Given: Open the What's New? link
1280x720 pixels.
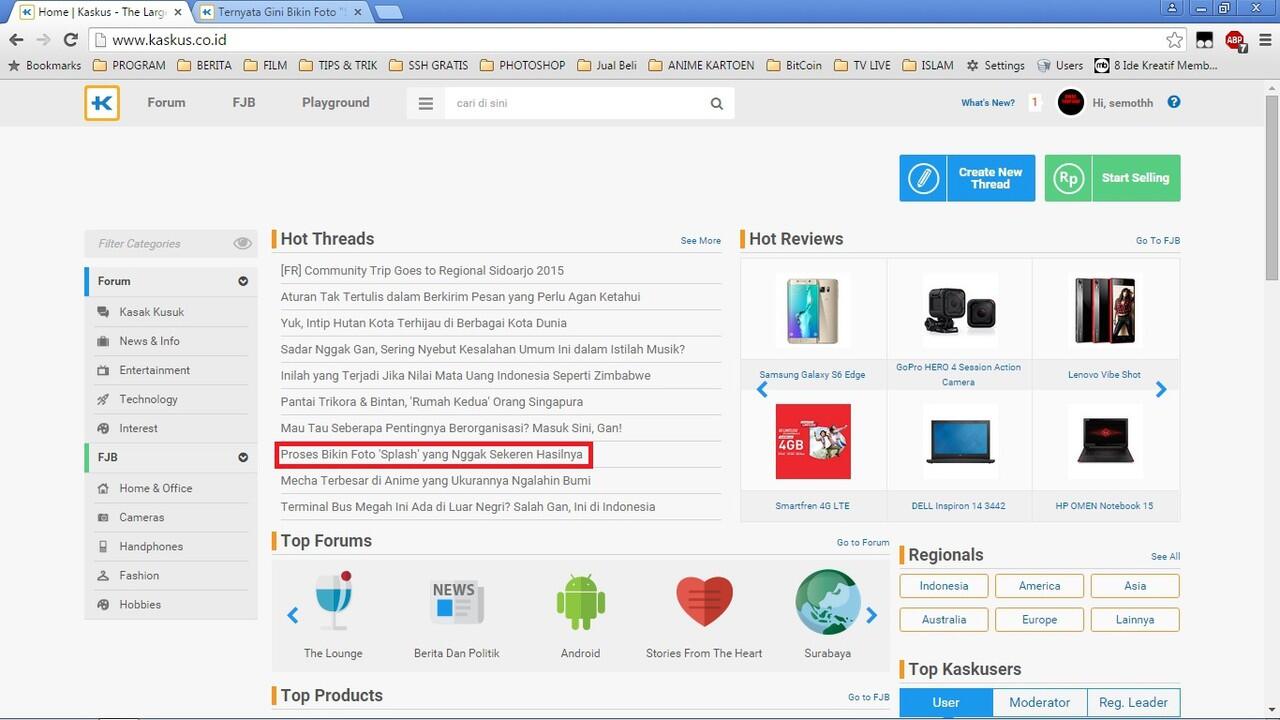Looking at the screenshot, I should (988, 103).
